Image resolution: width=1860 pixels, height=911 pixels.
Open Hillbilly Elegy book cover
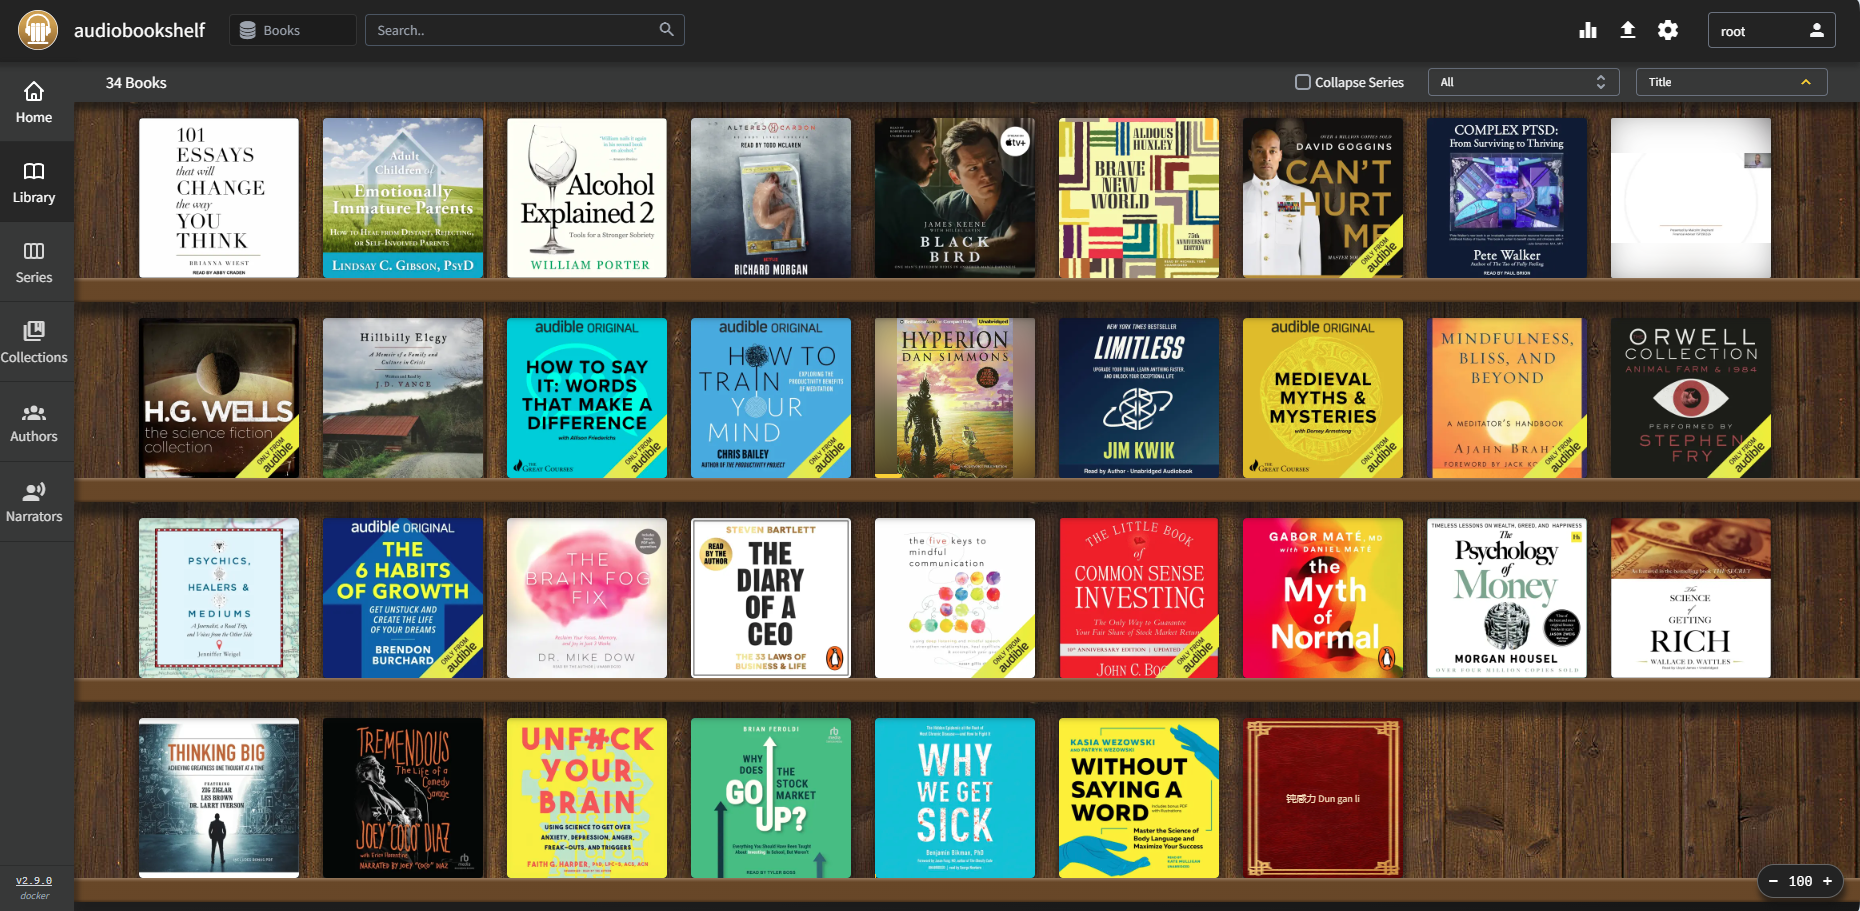click(x=403, y=398)
